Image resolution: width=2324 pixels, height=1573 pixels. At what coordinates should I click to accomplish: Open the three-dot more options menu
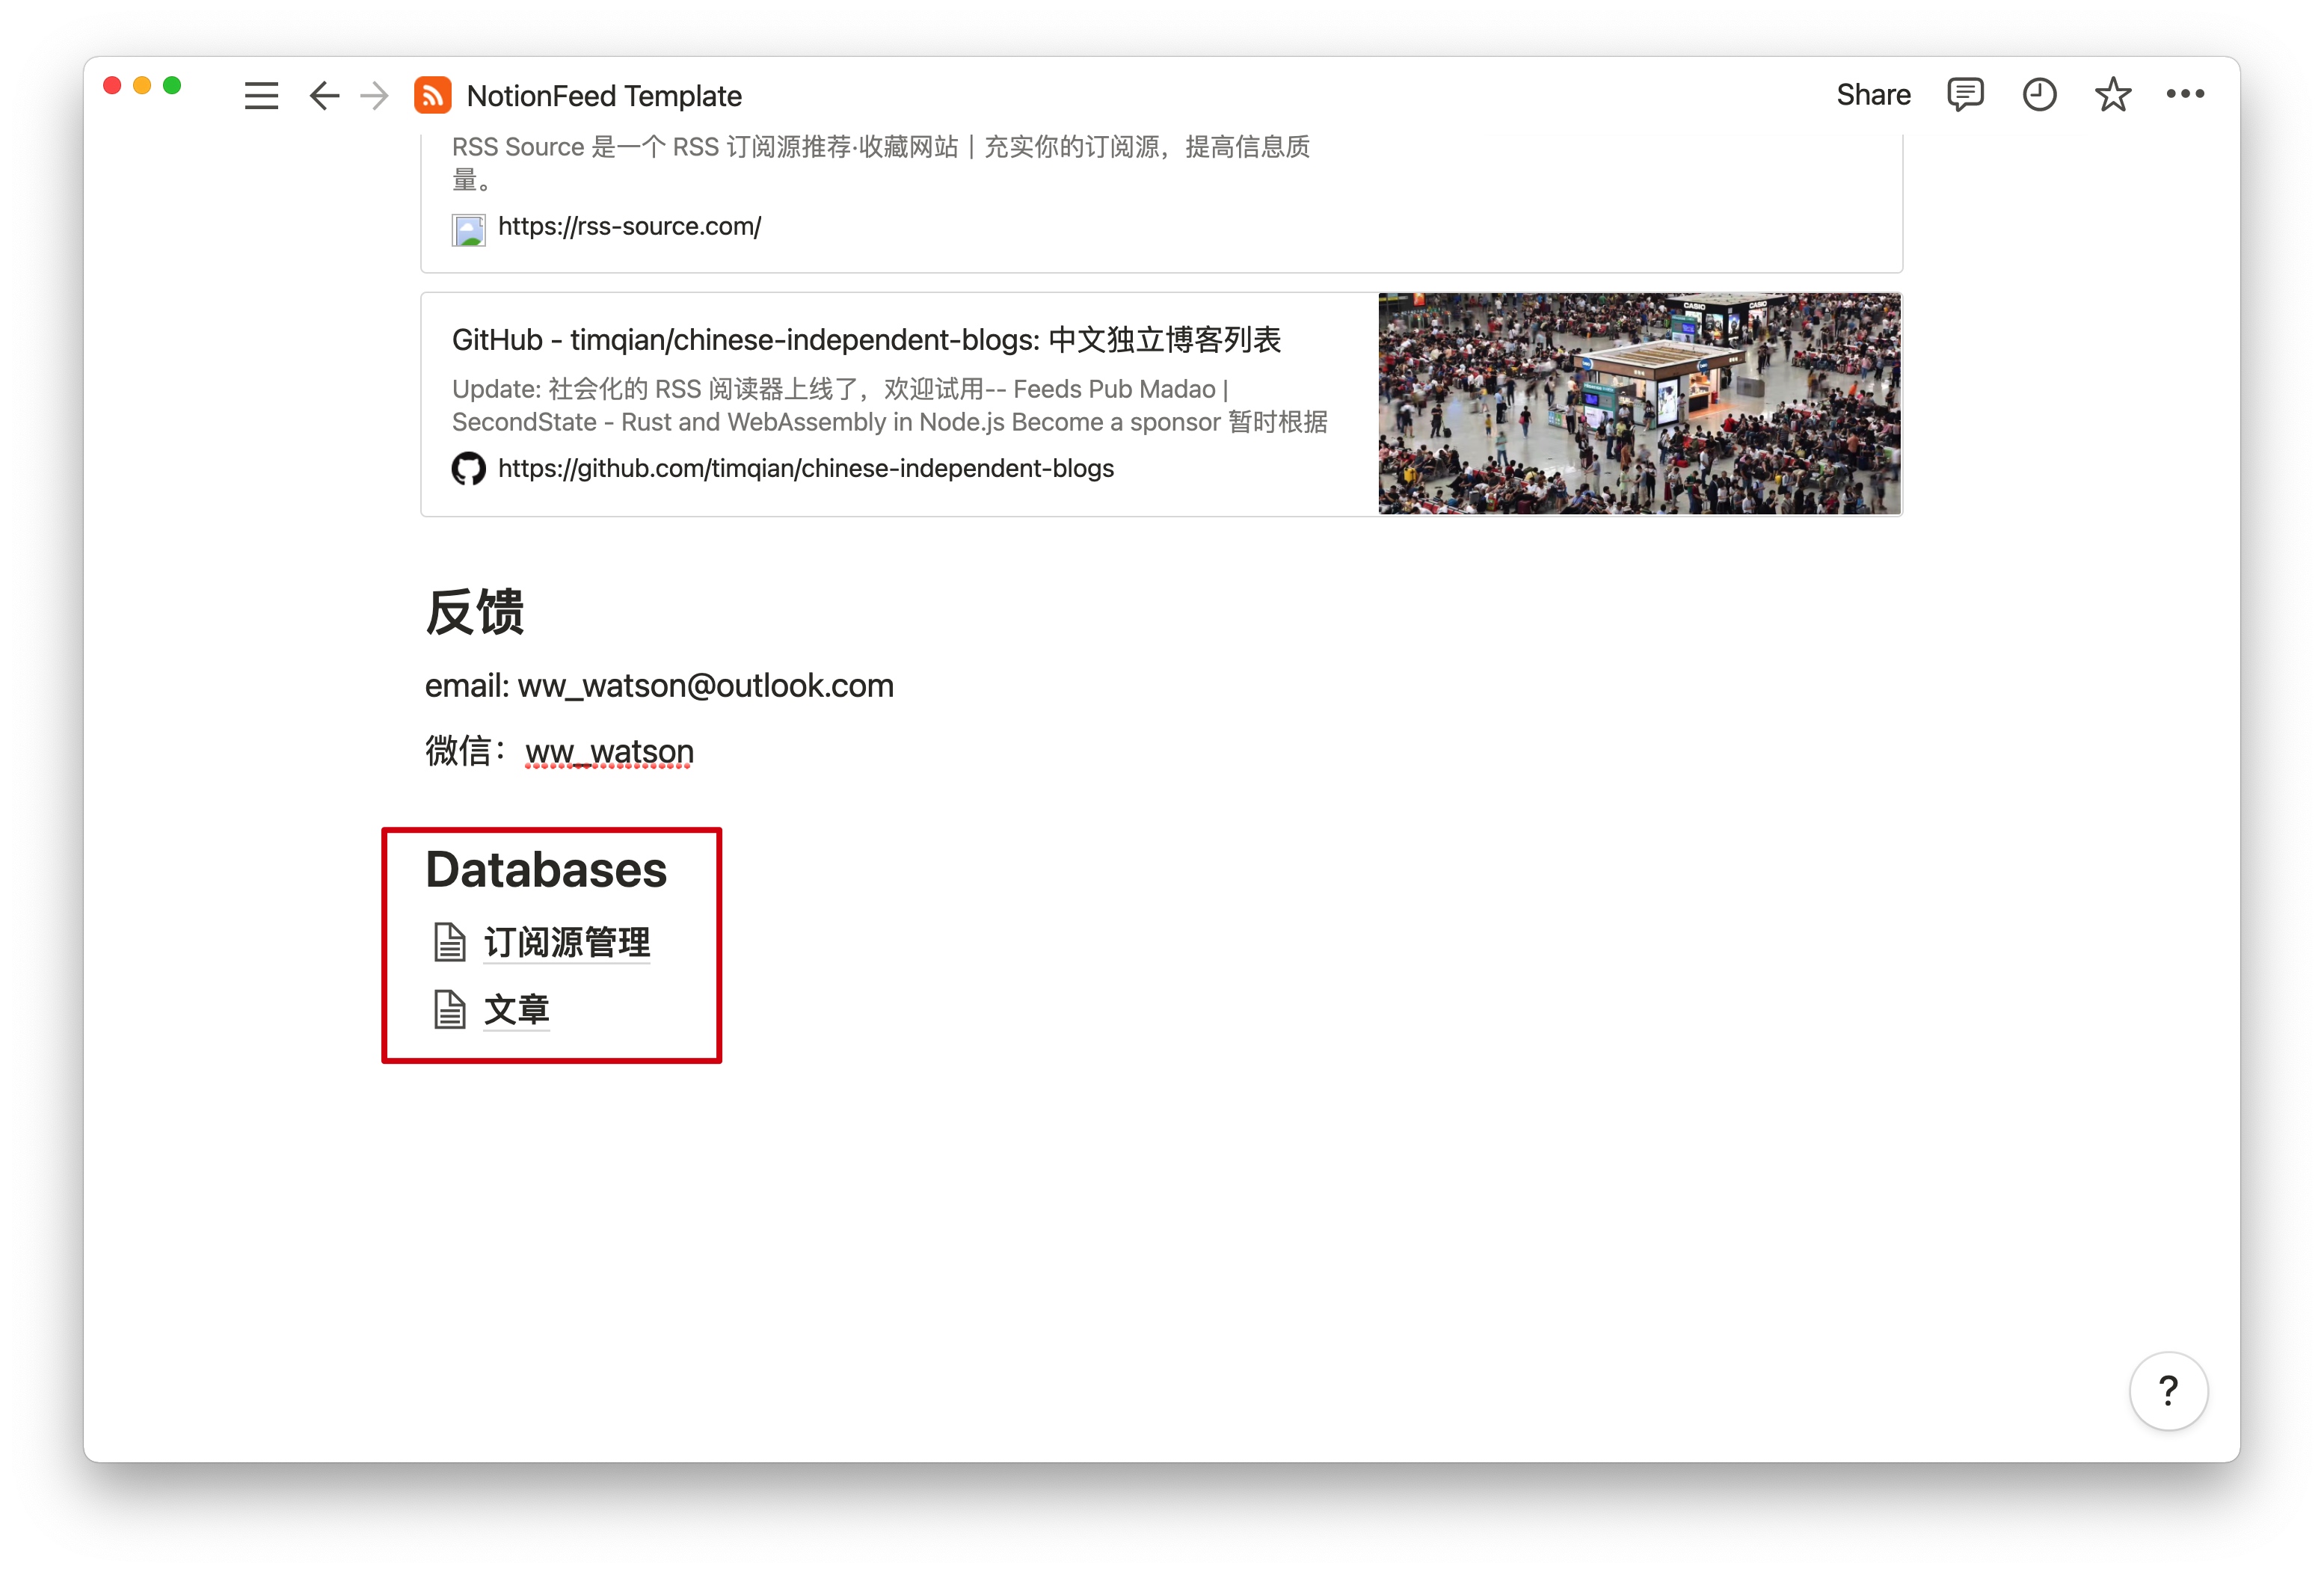coord(2184,94)
